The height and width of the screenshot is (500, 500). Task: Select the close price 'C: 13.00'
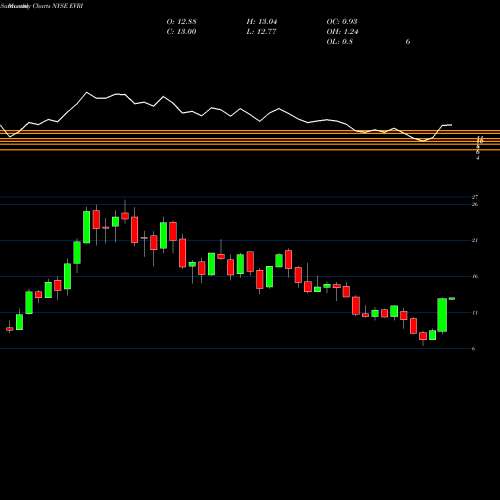coord(181,32)
